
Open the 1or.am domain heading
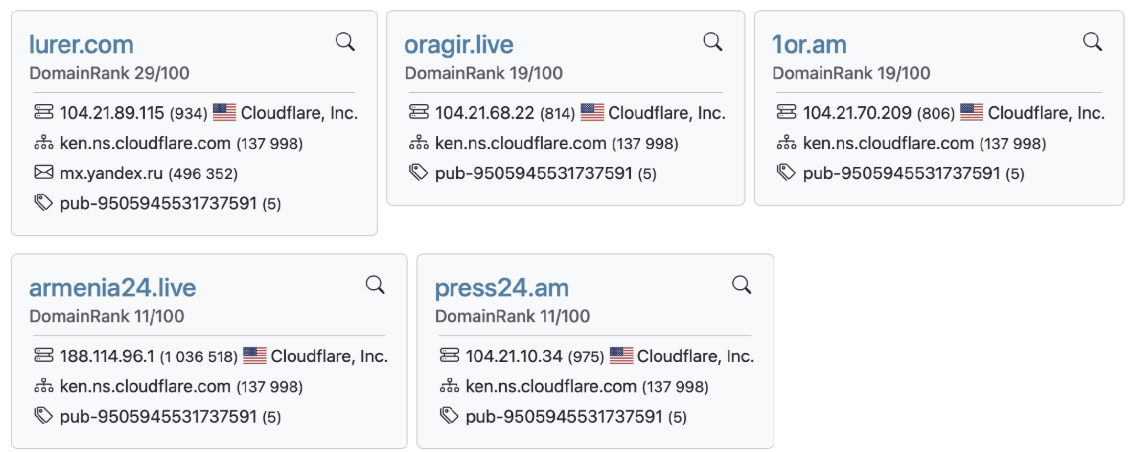coord(809,45)
